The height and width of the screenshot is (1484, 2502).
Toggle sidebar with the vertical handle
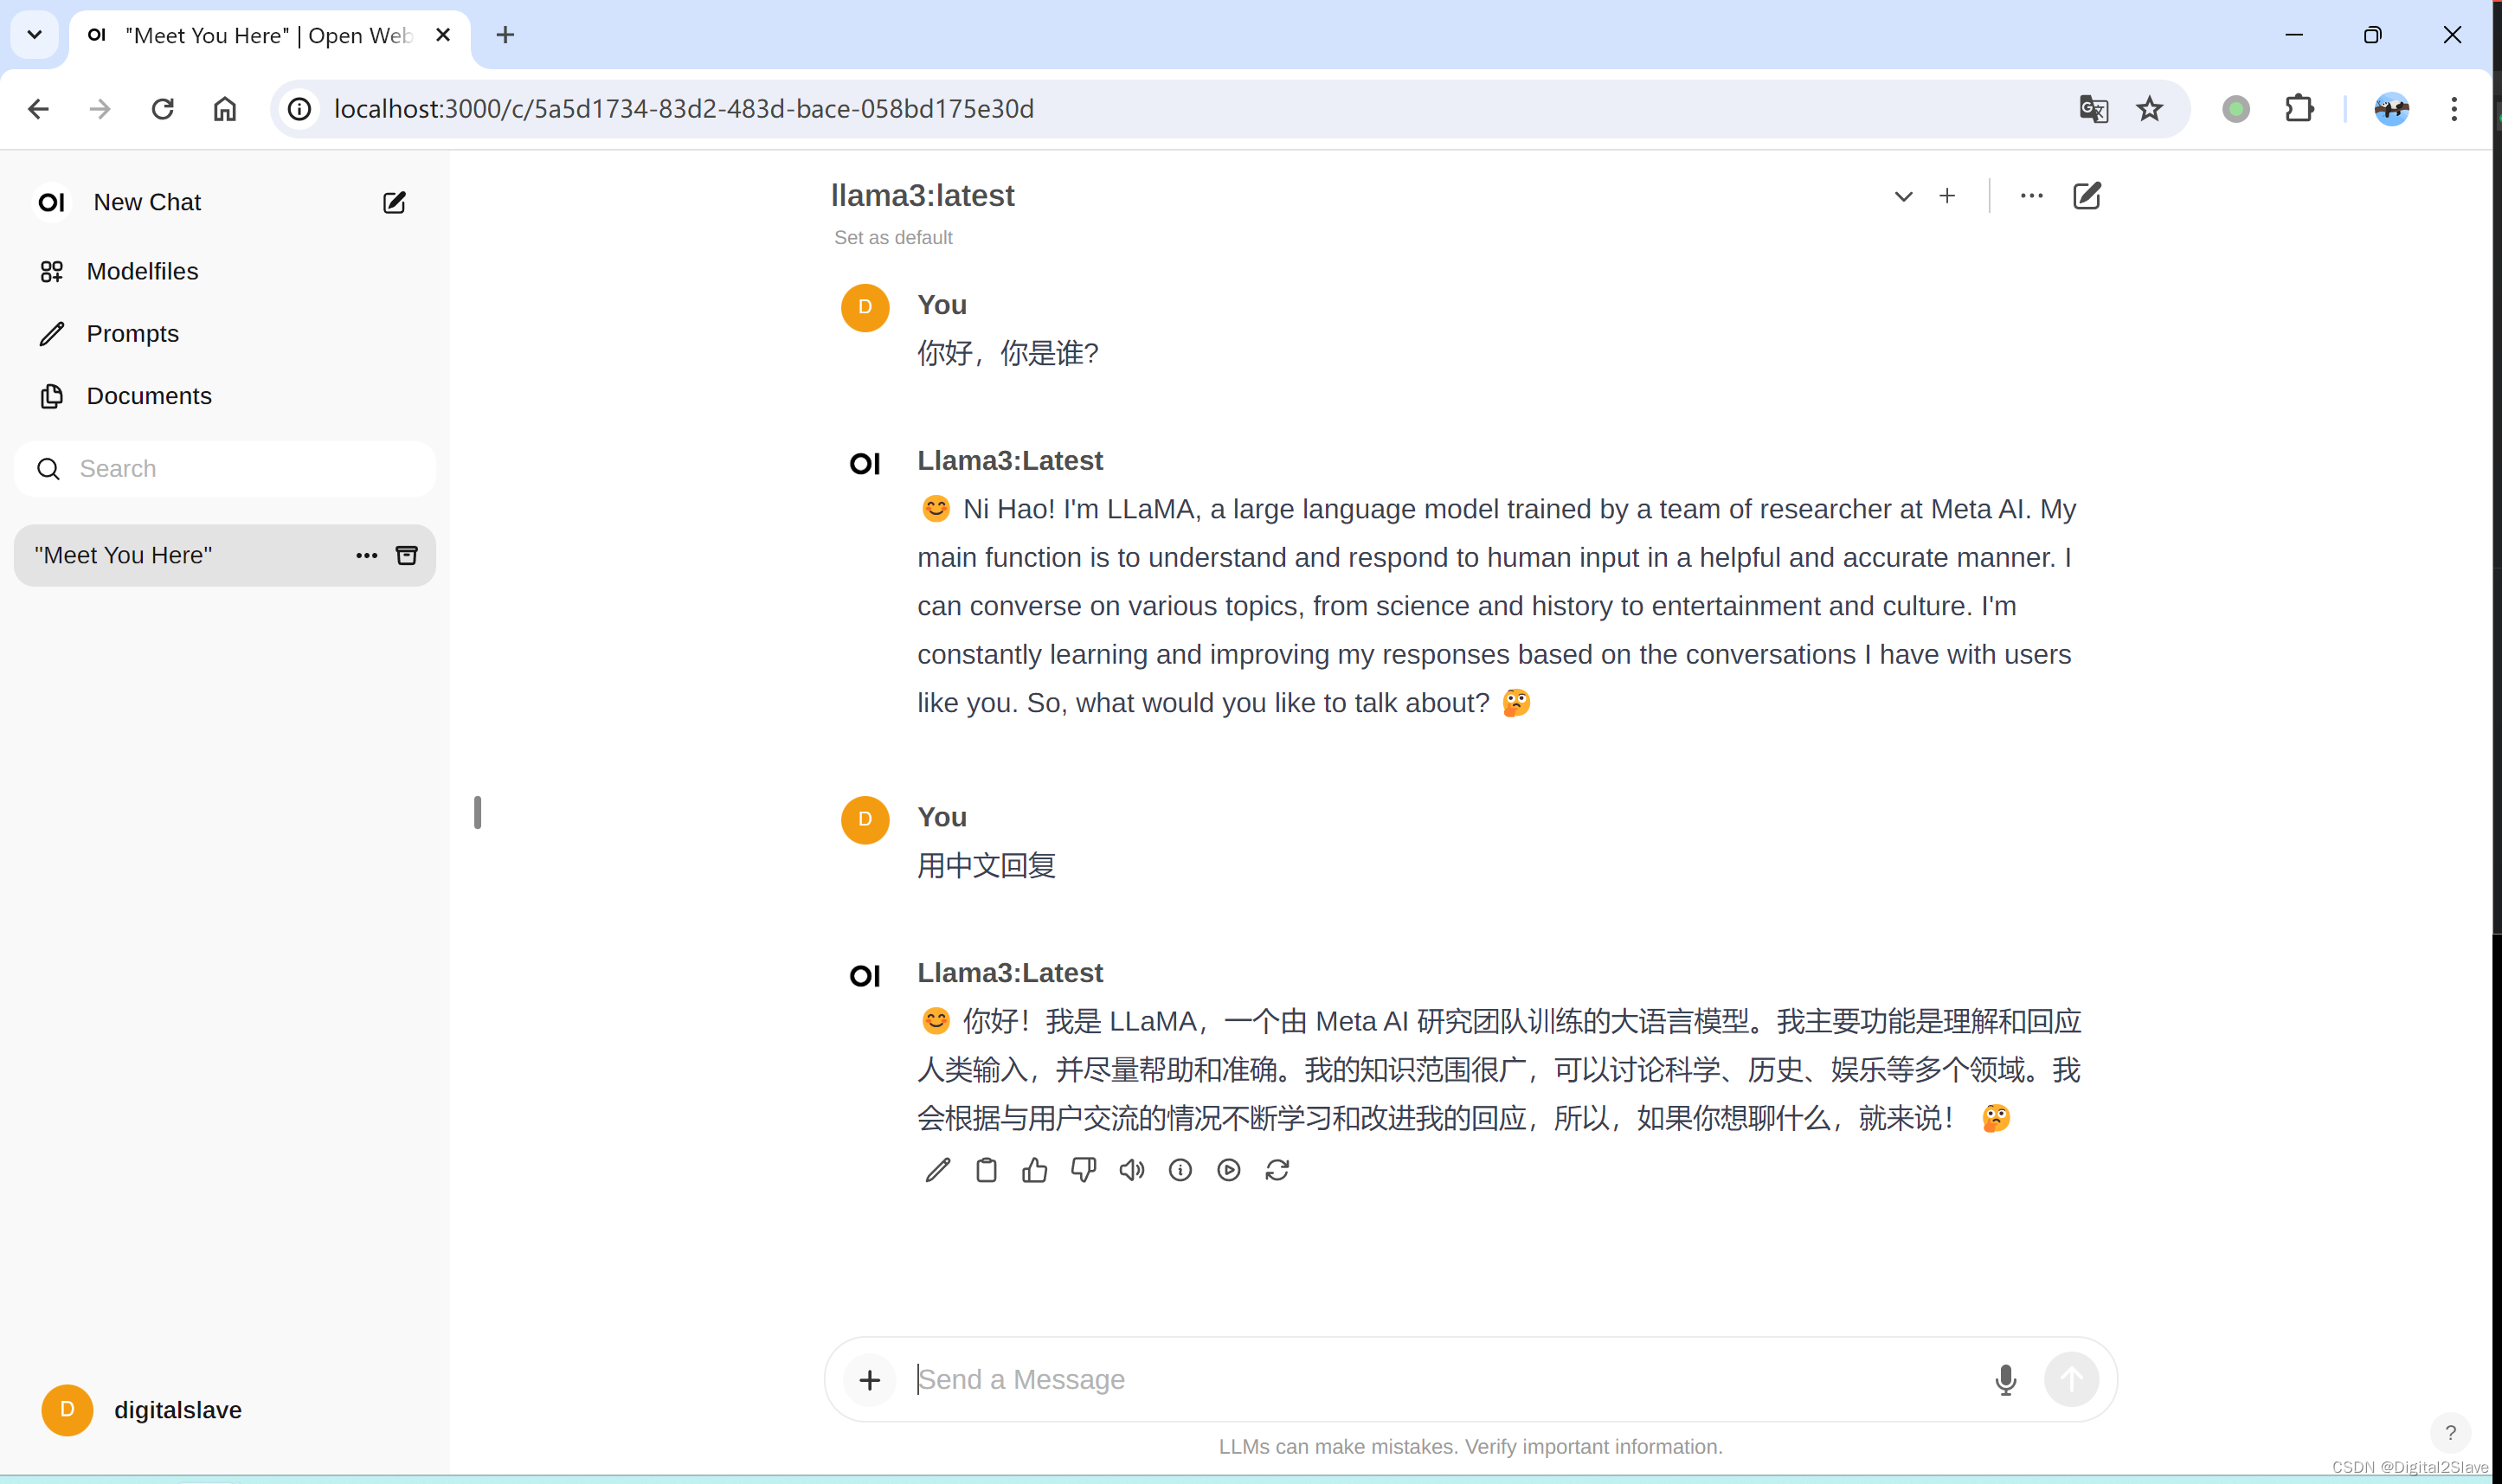[478, 812]
